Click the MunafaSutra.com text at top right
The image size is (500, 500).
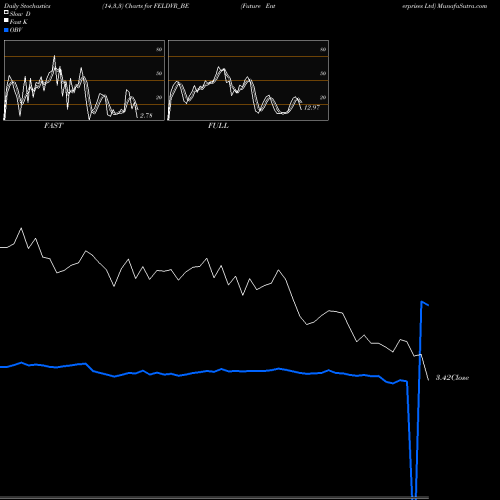pyautogui.click(x=462, y=6)
